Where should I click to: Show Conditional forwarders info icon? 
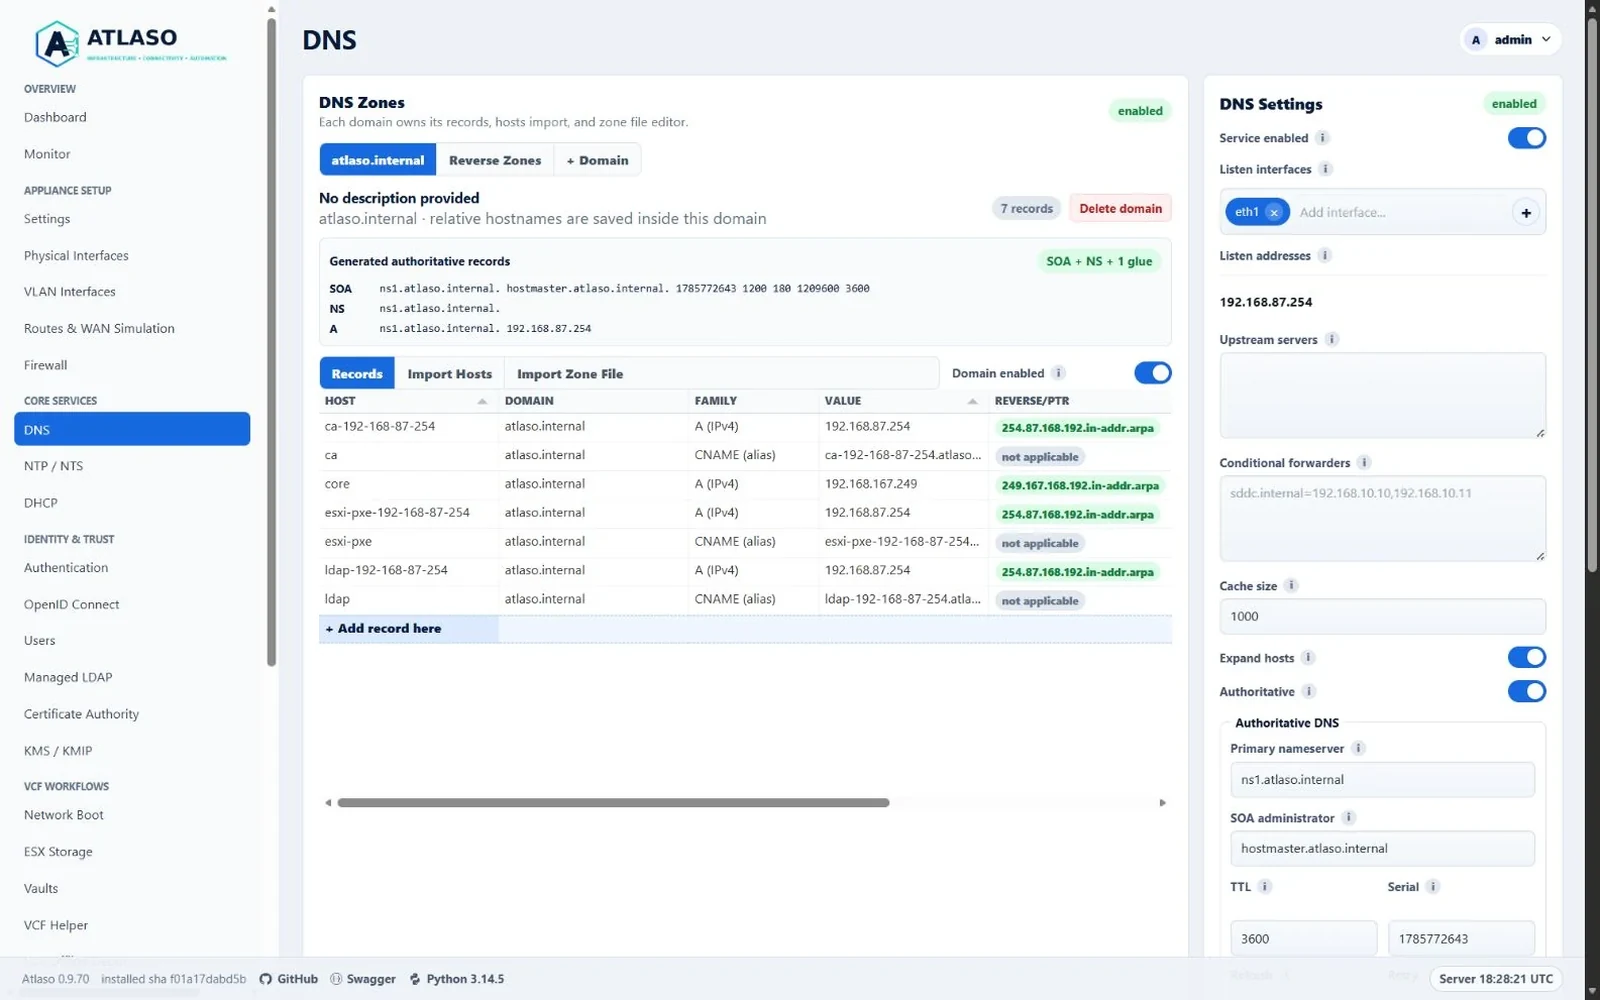(1364, 462)
